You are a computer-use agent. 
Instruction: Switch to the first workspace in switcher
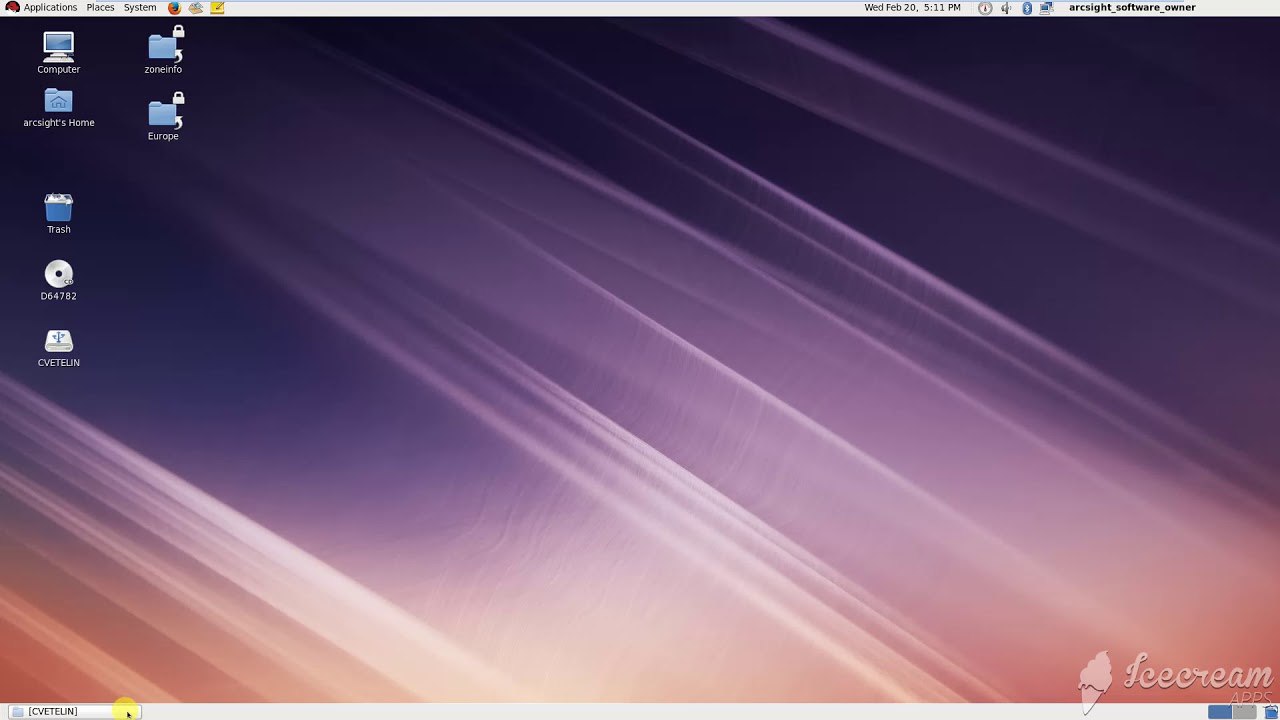[x=1219, y=712]
